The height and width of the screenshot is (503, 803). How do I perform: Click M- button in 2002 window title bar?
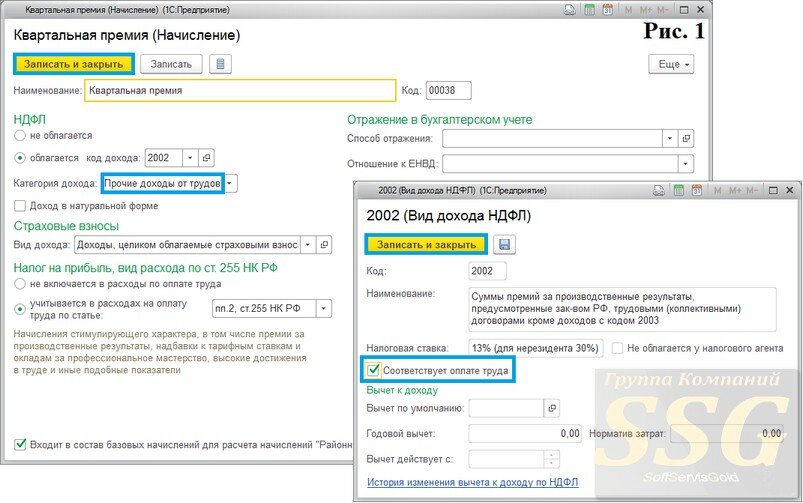(x=752, y=191)
